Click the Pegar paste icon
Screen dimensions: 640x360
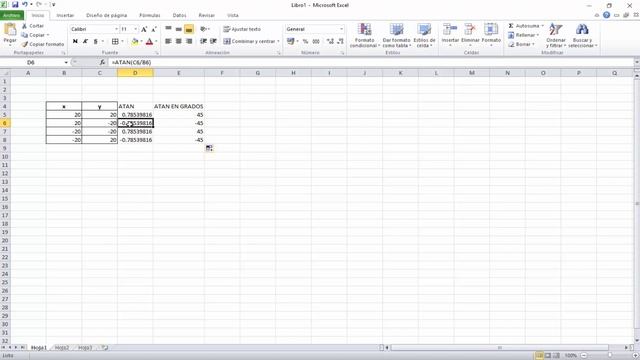[x=10, y=30]
